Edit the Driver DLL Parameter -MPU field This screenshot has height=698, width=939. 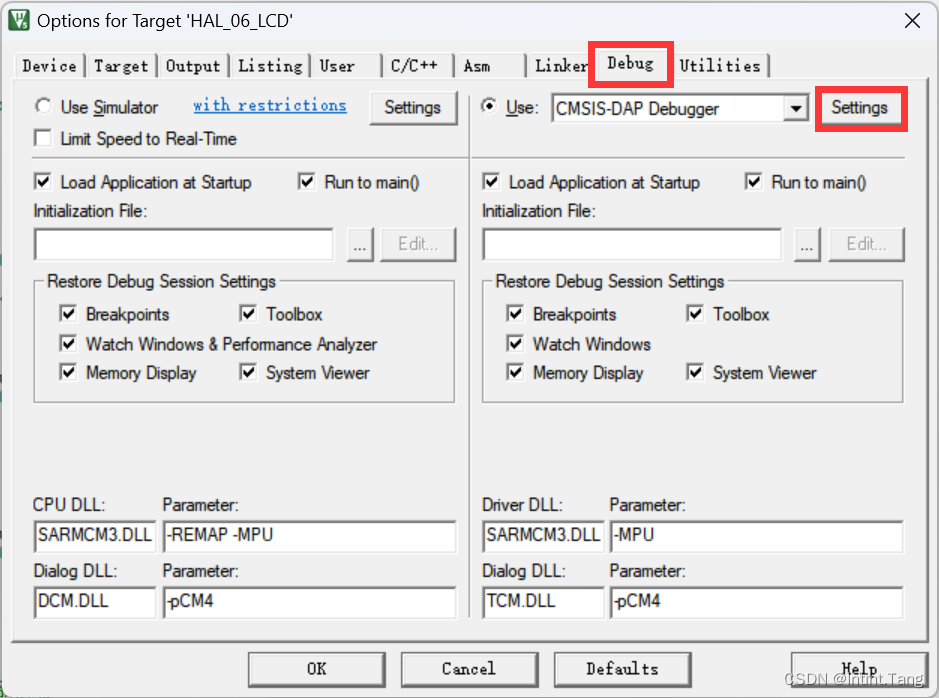(x=756, y=537)
